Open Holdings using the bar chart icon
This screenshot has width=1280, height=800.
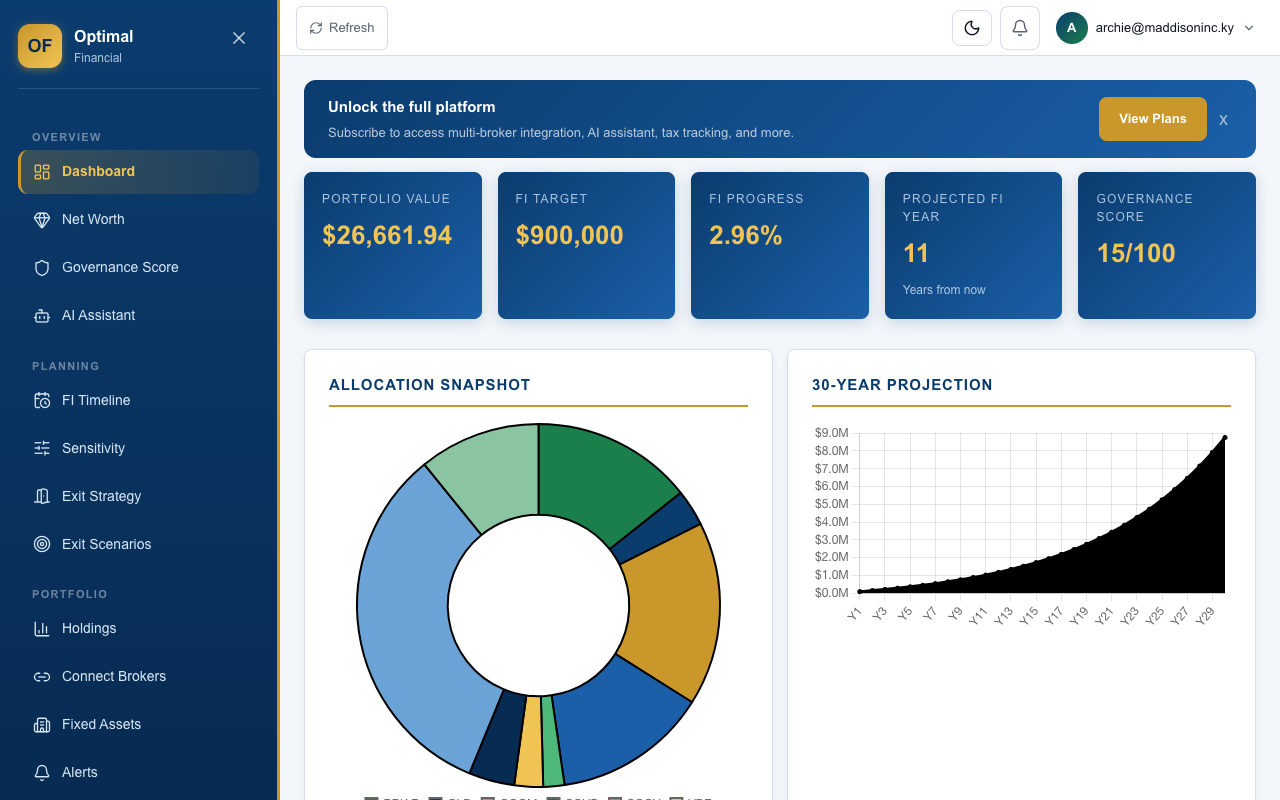pyautogui.click(x=41, y=628)
